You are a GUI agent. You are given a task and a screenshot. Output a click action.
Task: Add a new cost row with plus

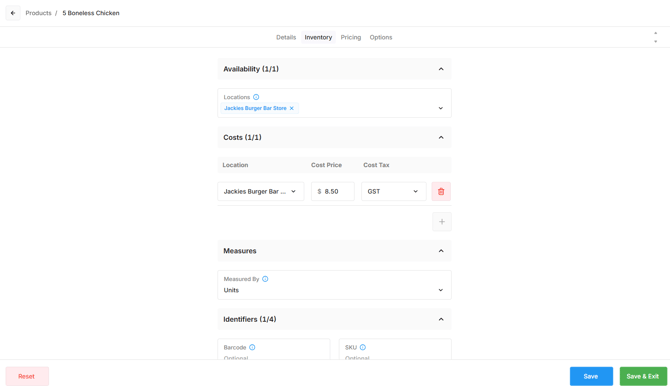coord(442,222)
